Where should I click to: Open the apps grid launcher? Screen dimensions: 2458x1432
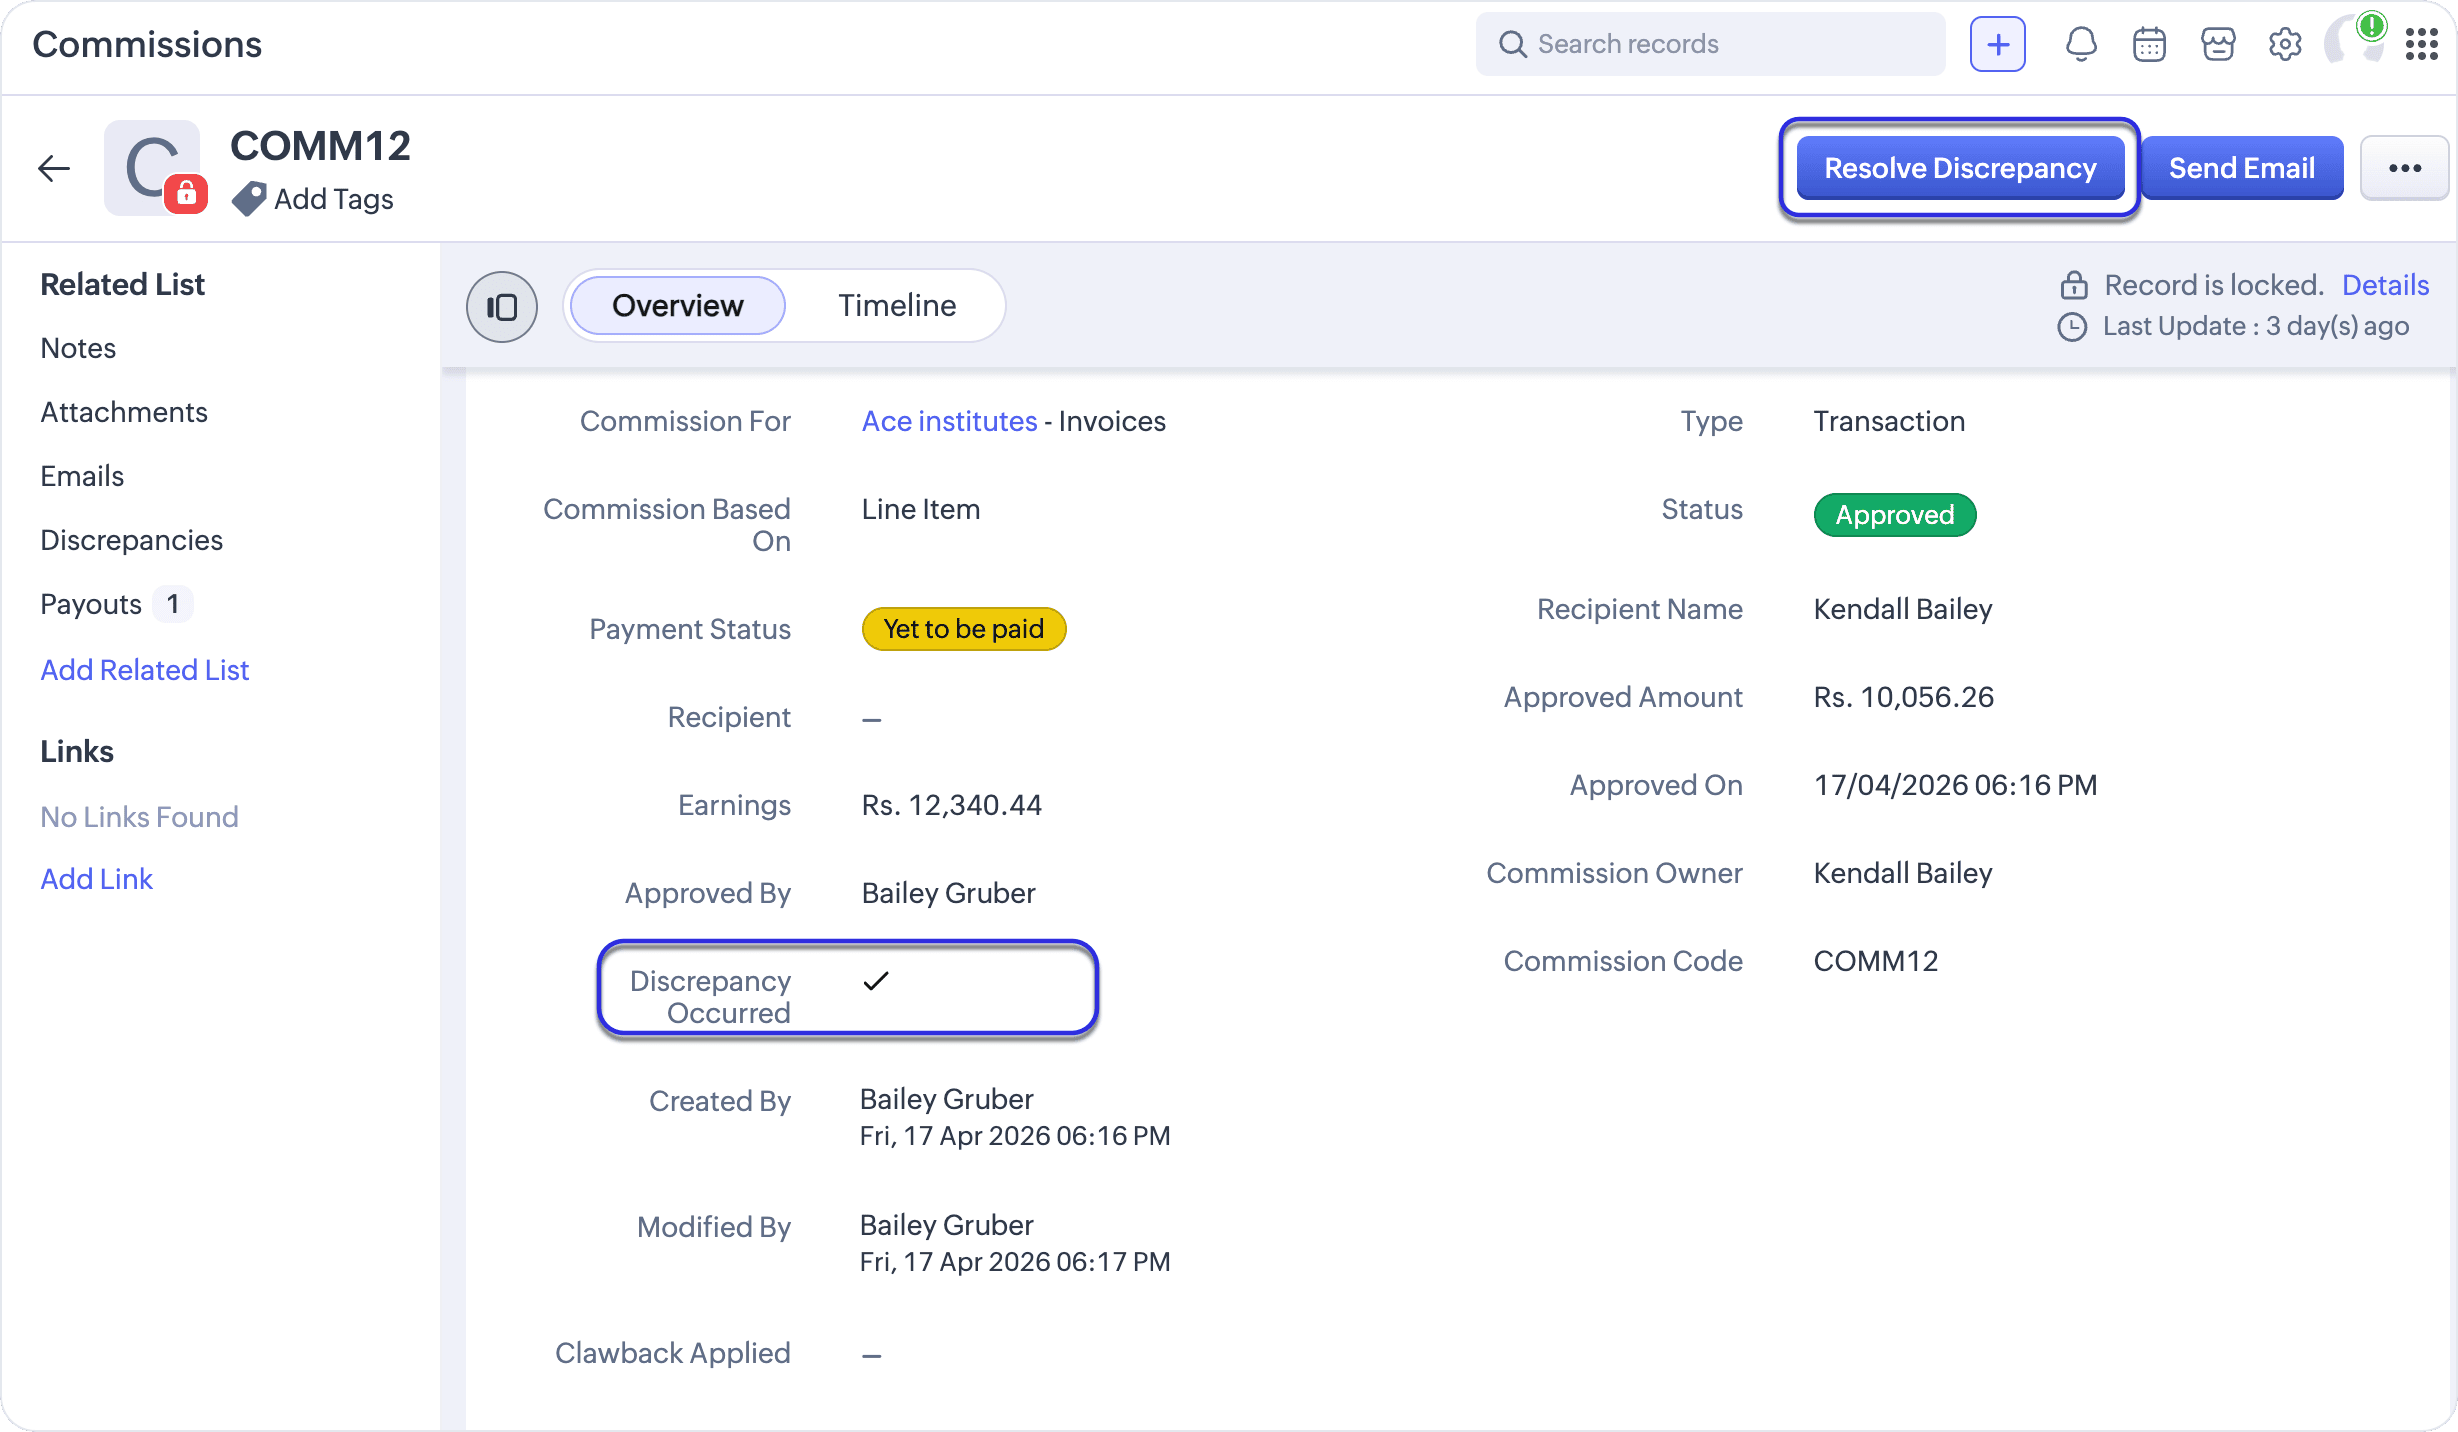click(x=2421, y=44)
